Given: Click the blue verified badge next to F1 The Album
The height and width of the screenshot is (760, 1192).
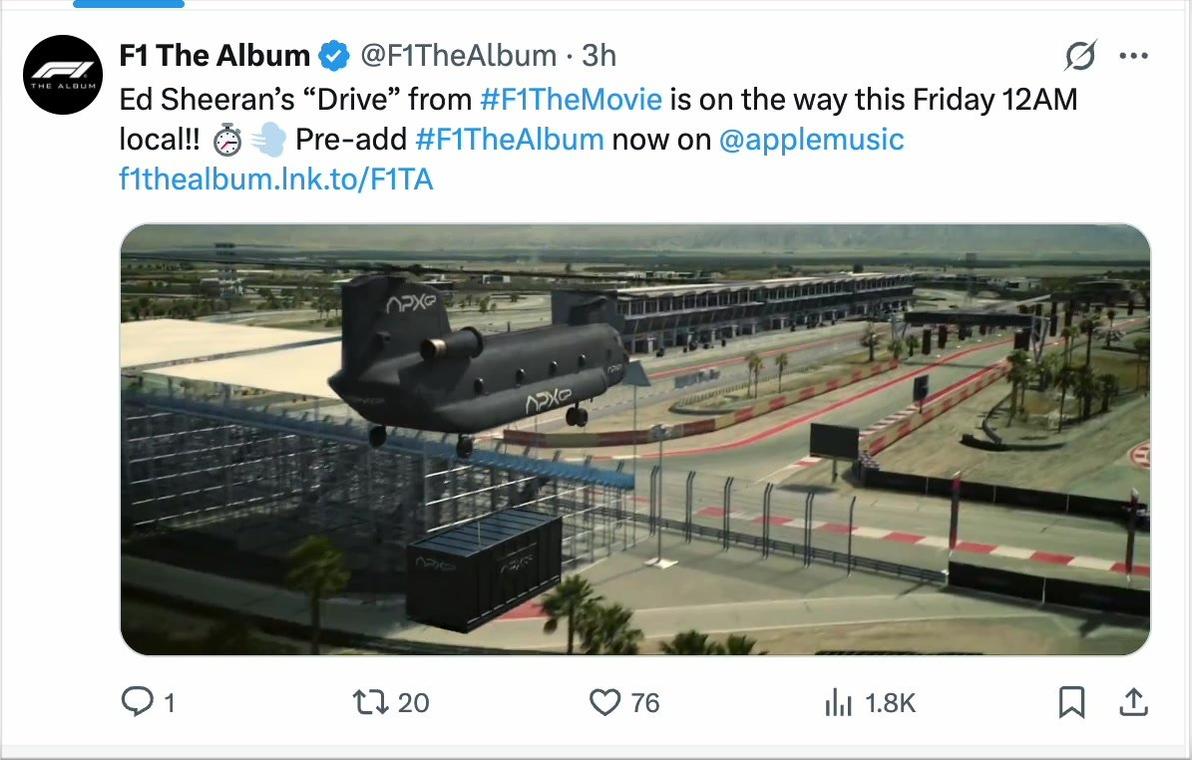Looking at the screenshot, I should click(x=333, y=55).
